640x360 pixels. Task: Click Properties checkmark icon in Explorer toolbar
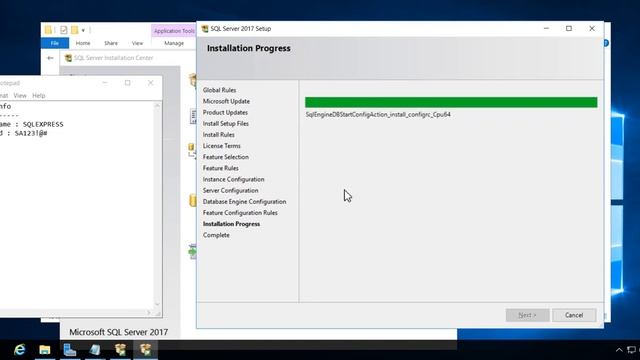(63, 30)
